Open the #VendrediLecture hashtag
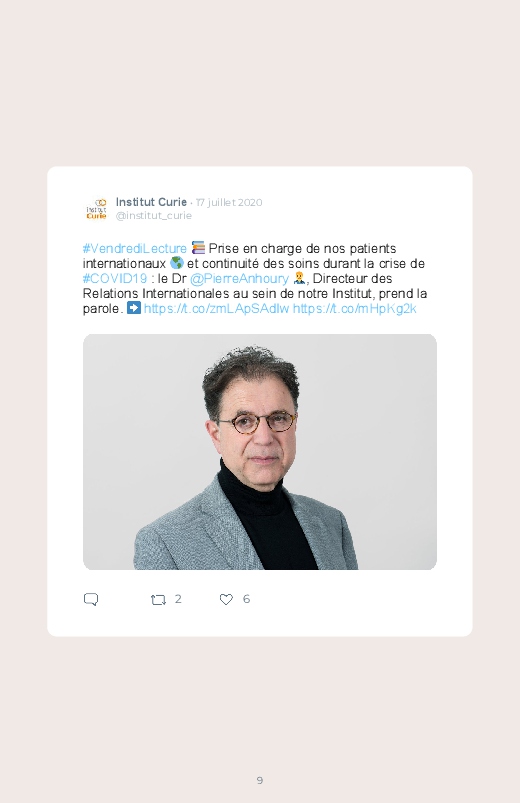520x803 pixels. [x=135, y=248]
